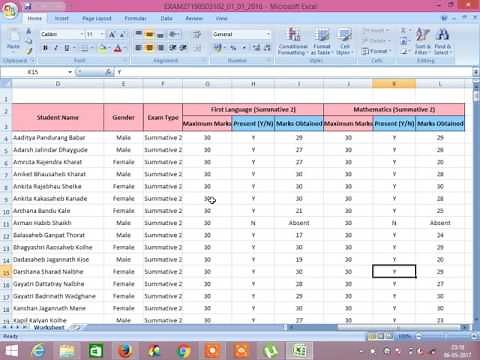Image resolution: width=480 pixels, height=360 pixels.
Task: Switch to the Page Layout tab
Action: pyautogui.click(x=97, y=18)
